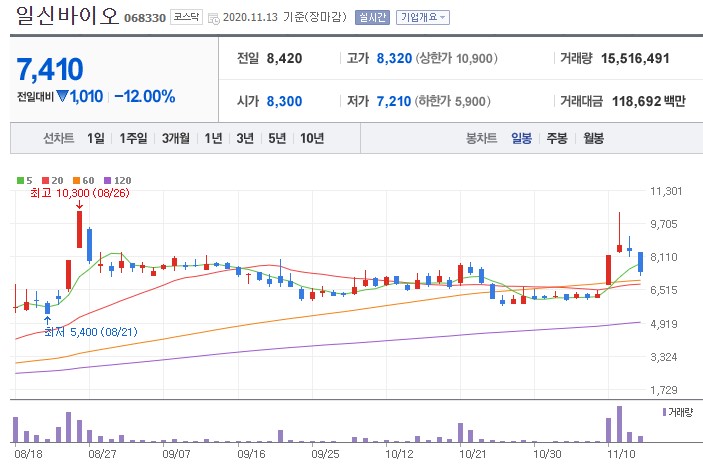Click the 시가 8,300 value
This screenshot has width=703, height=466.
pyautogui.click(x=284, y=101)
